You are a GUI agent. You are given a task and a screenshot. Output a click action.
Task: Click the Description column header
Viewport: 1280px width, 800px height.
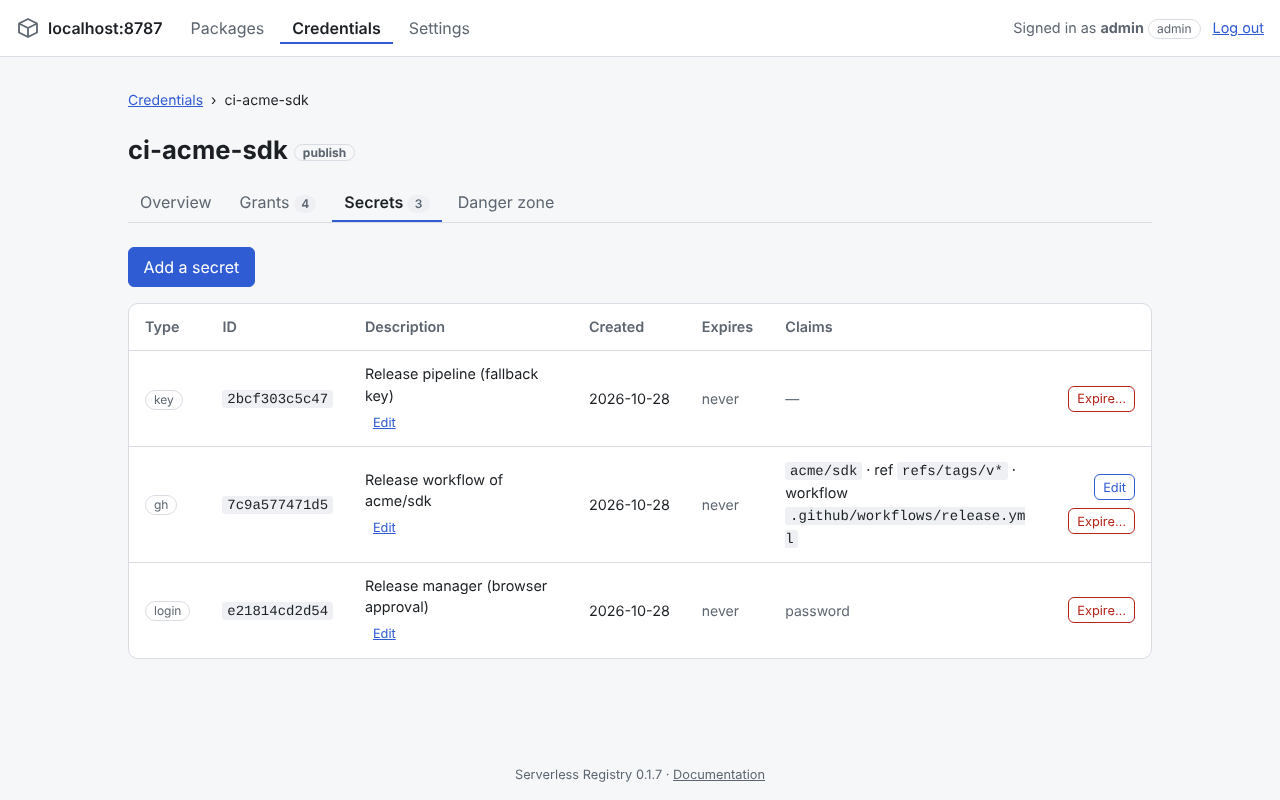point(405,327)
